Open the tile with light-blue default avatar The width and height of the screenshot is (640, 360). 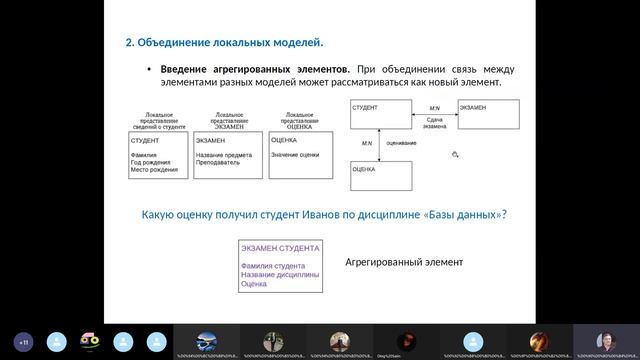[473, 342]
